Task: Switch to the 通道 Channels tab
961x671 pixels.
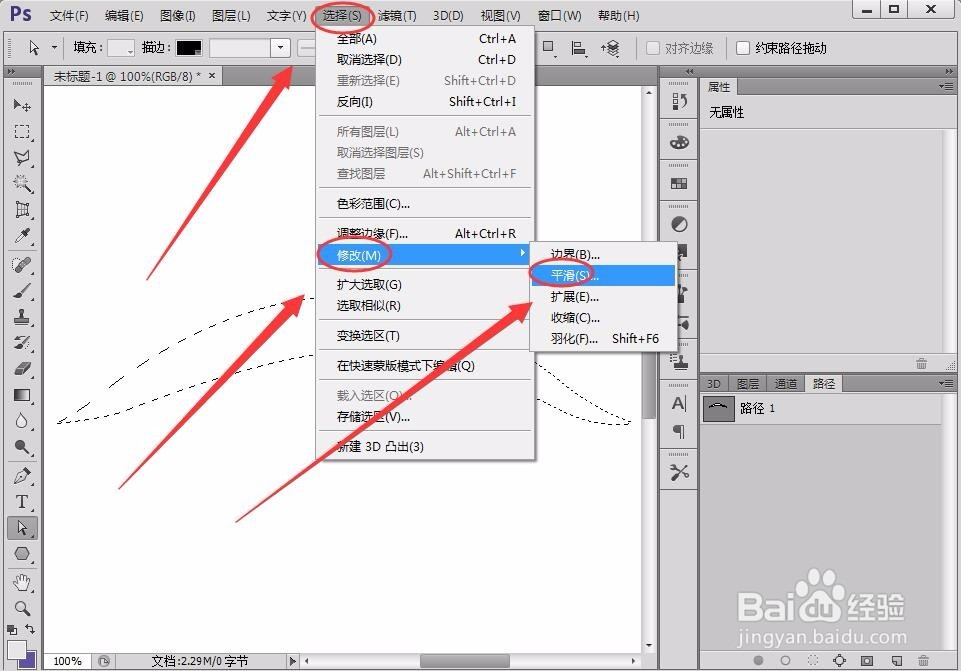Action: (786, 383)
